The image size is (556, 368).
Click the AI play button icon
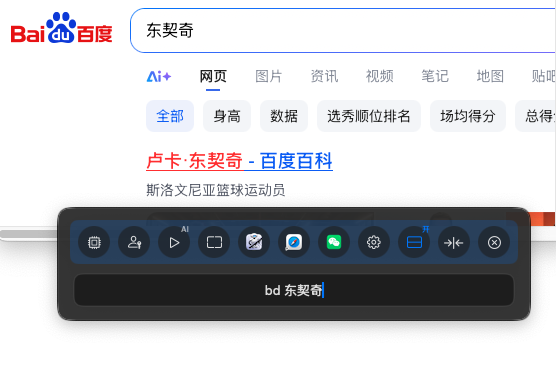174,242
